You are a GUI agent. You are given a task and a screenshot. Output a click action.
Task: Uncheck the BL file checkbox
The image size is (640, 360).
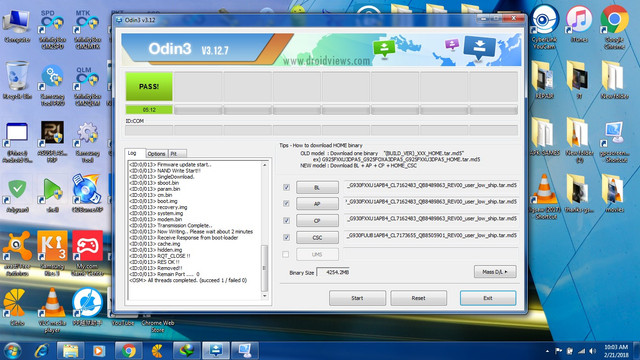click(x=287, y=187)
